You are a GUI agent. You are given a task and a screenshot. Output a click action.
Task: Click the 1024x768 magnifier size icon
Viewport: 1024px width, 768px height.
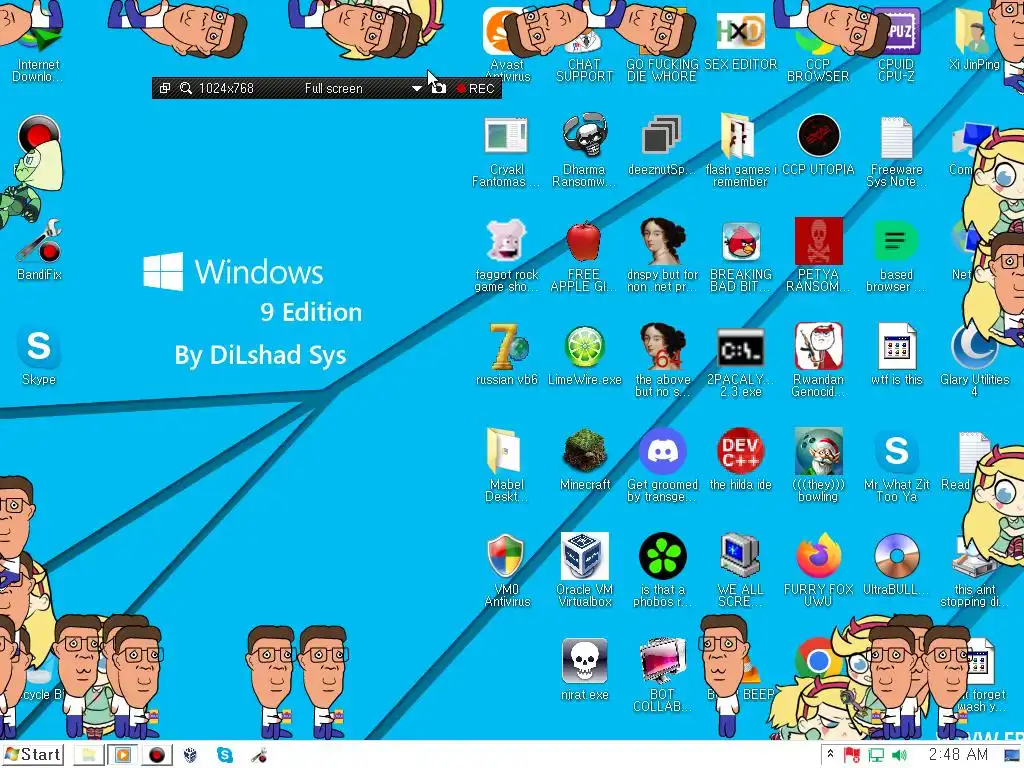186,88
